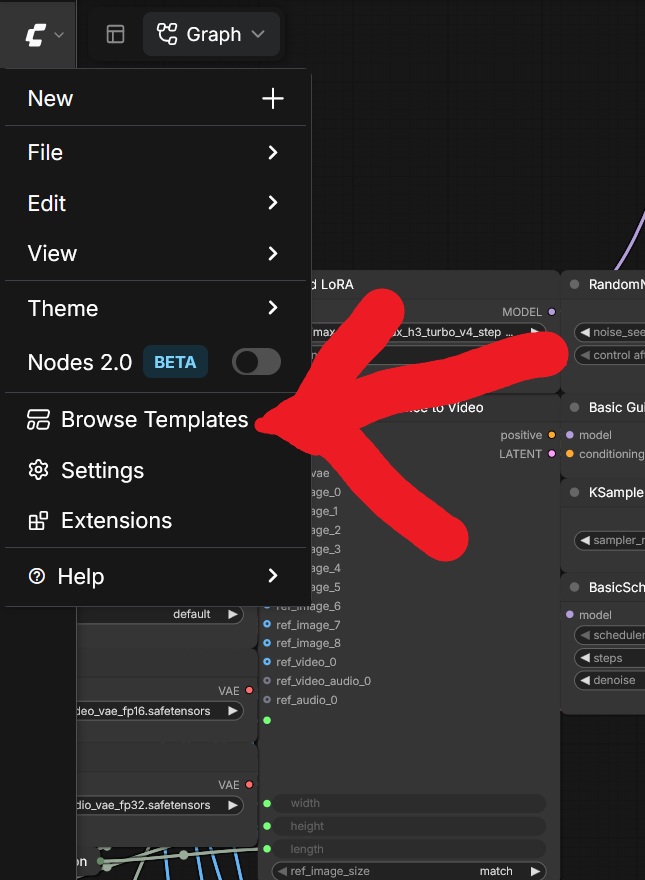
Task: Collapse the RandomNoise node dot
Action: [574, 284]
